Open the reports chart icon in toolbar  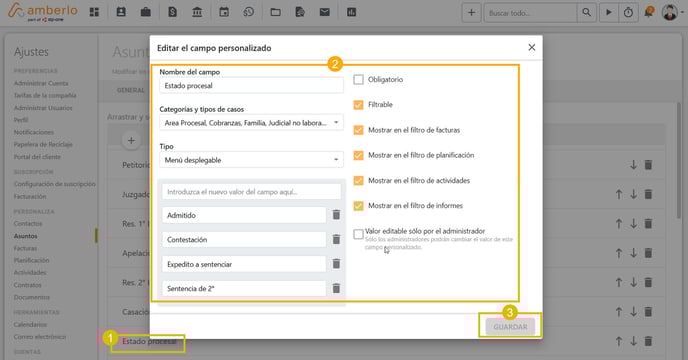(351, 12)
